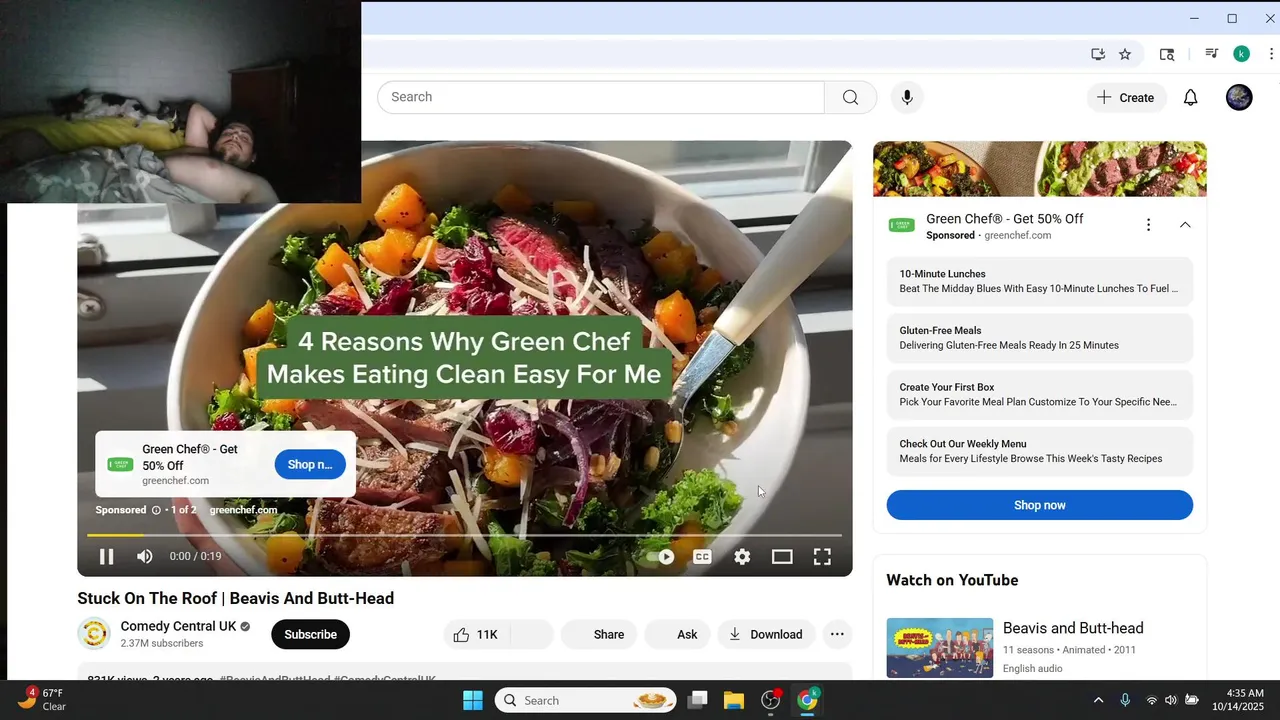The width and height of the screenshot is (1280, 720).
Task: Open the YouTube account avatar menu
Action: click(x=1239, y=97)
